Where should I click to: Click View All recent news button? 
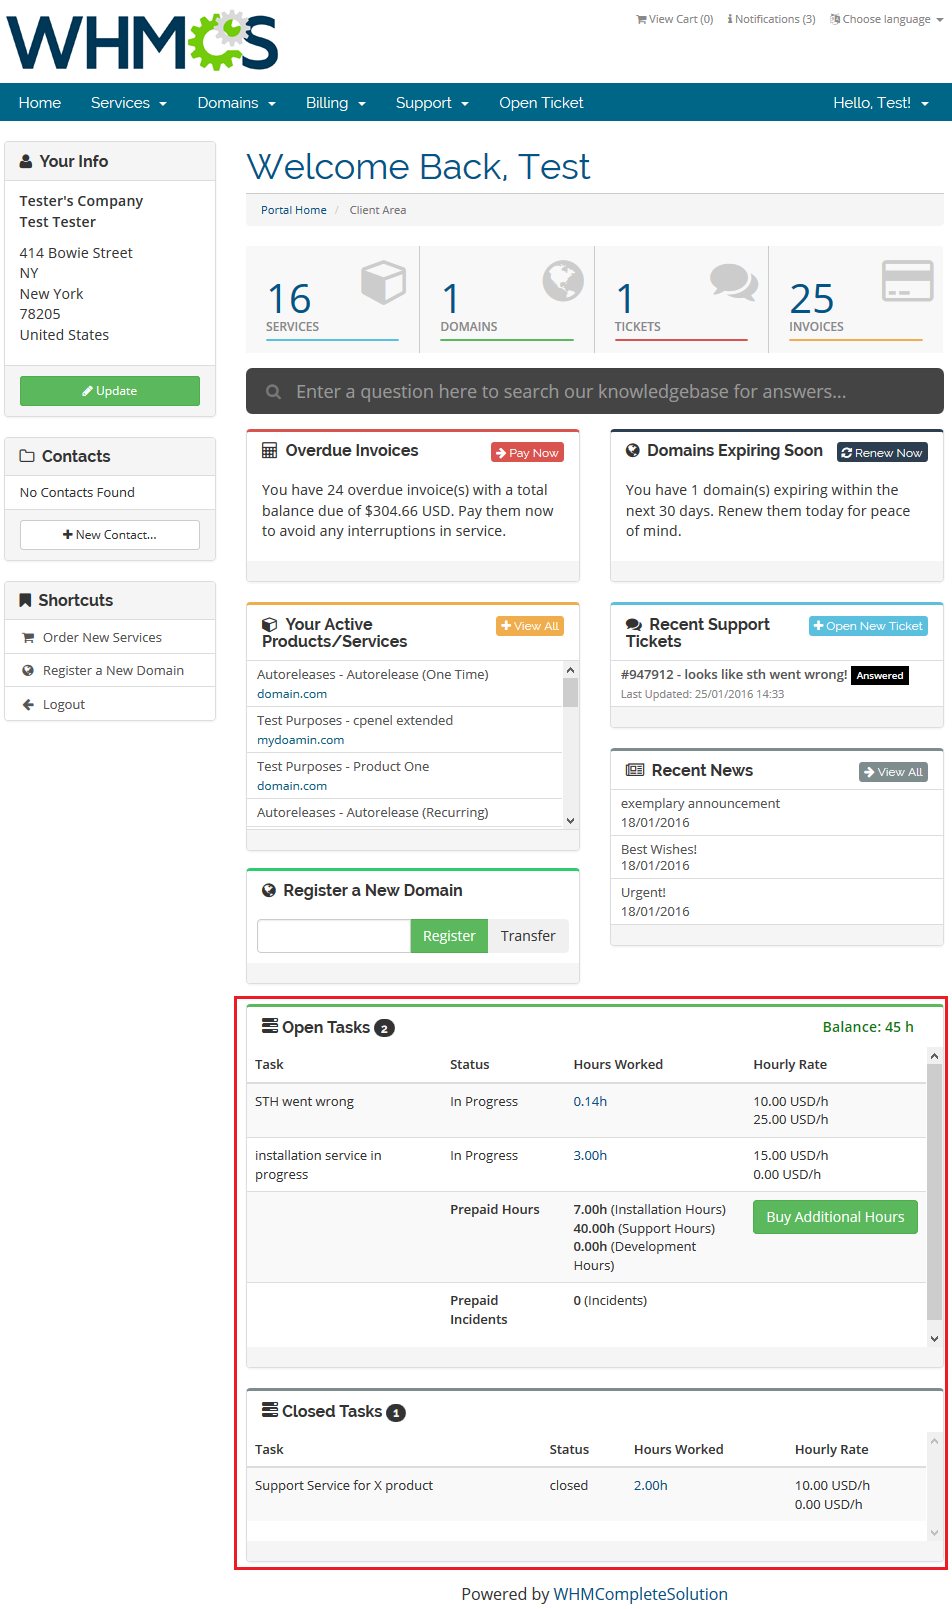894,772
